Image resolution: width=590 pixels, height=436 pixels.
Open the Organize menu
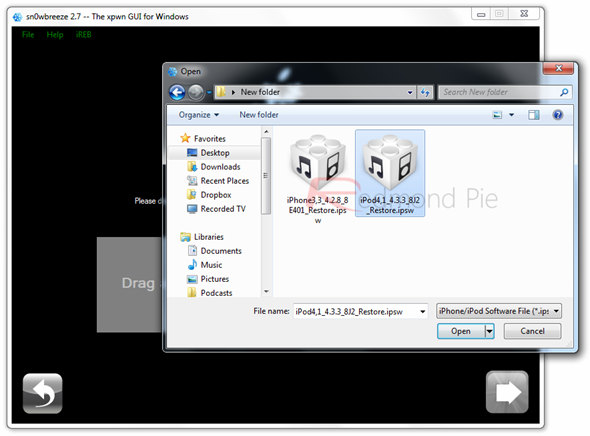pos(199,115)
